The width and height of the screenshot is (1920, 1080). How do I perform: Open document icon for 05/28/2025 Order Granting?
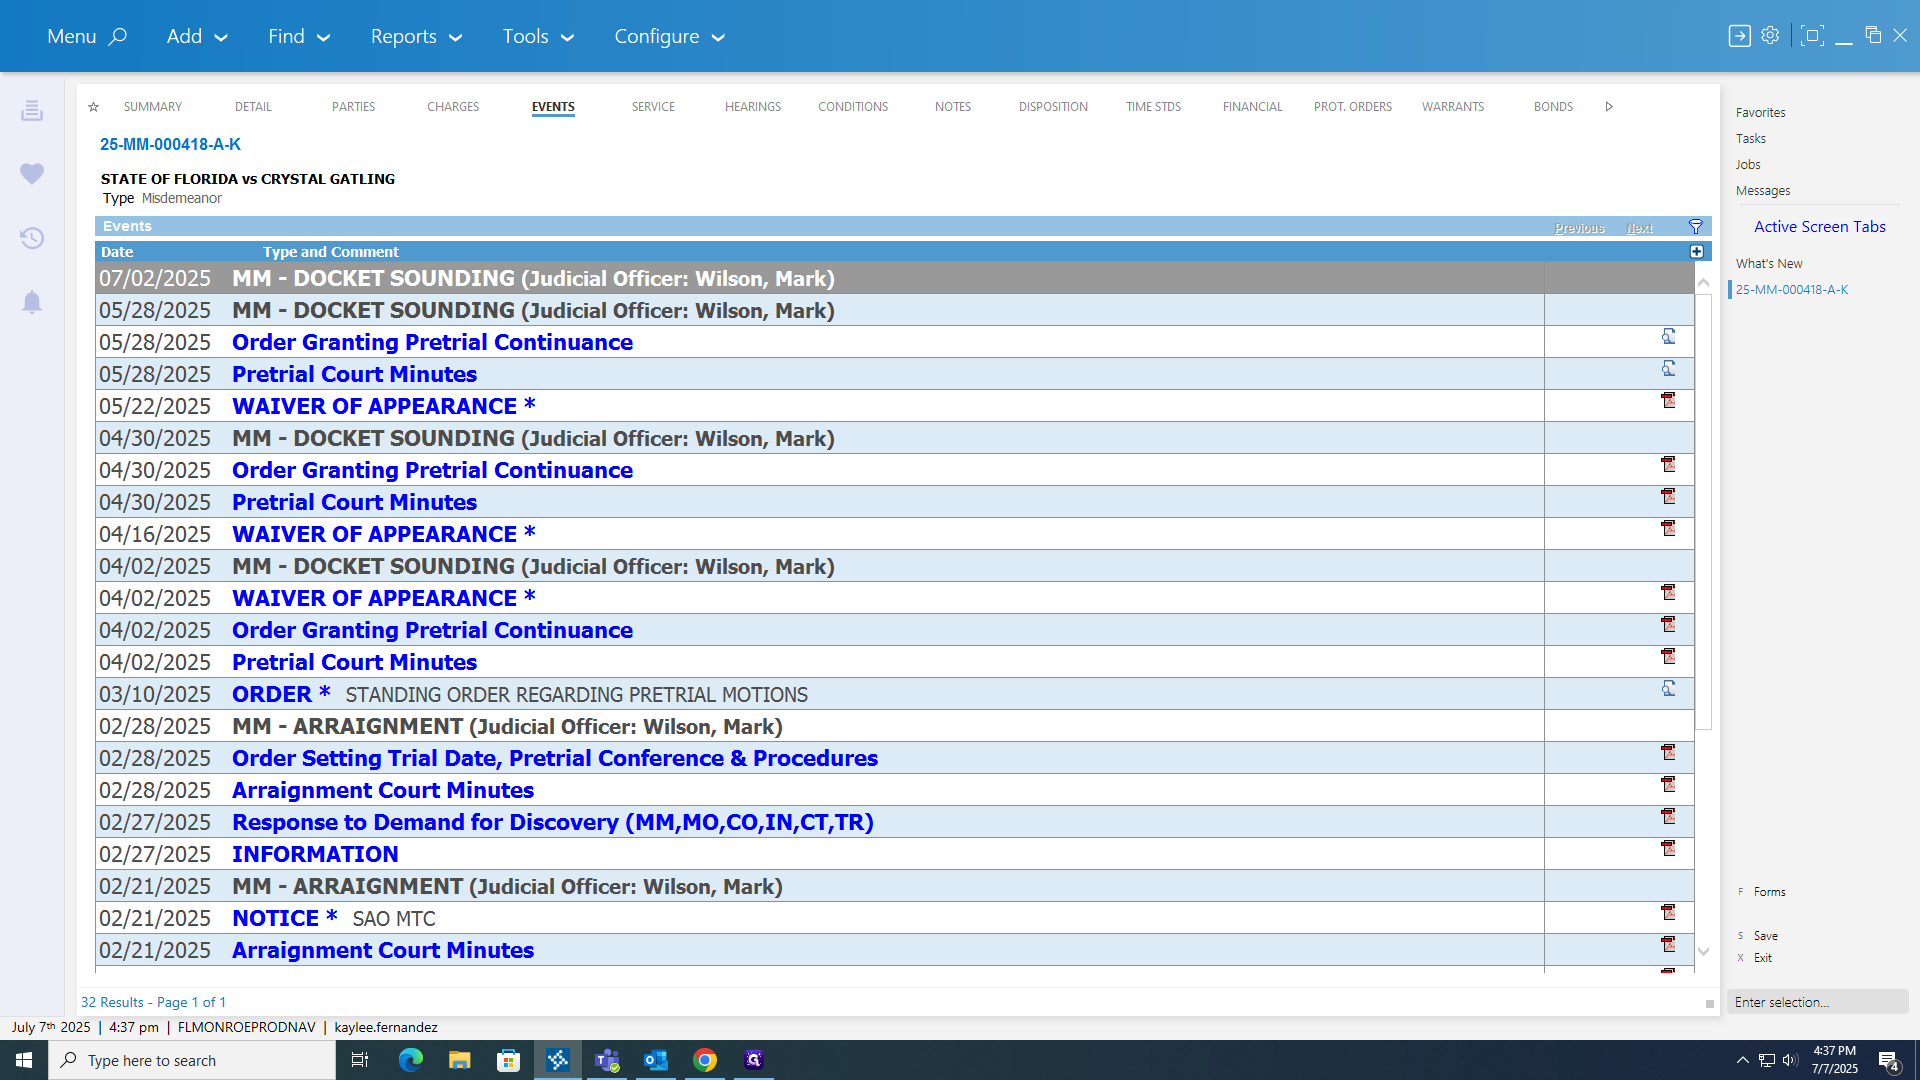[x=1668, y=337]
